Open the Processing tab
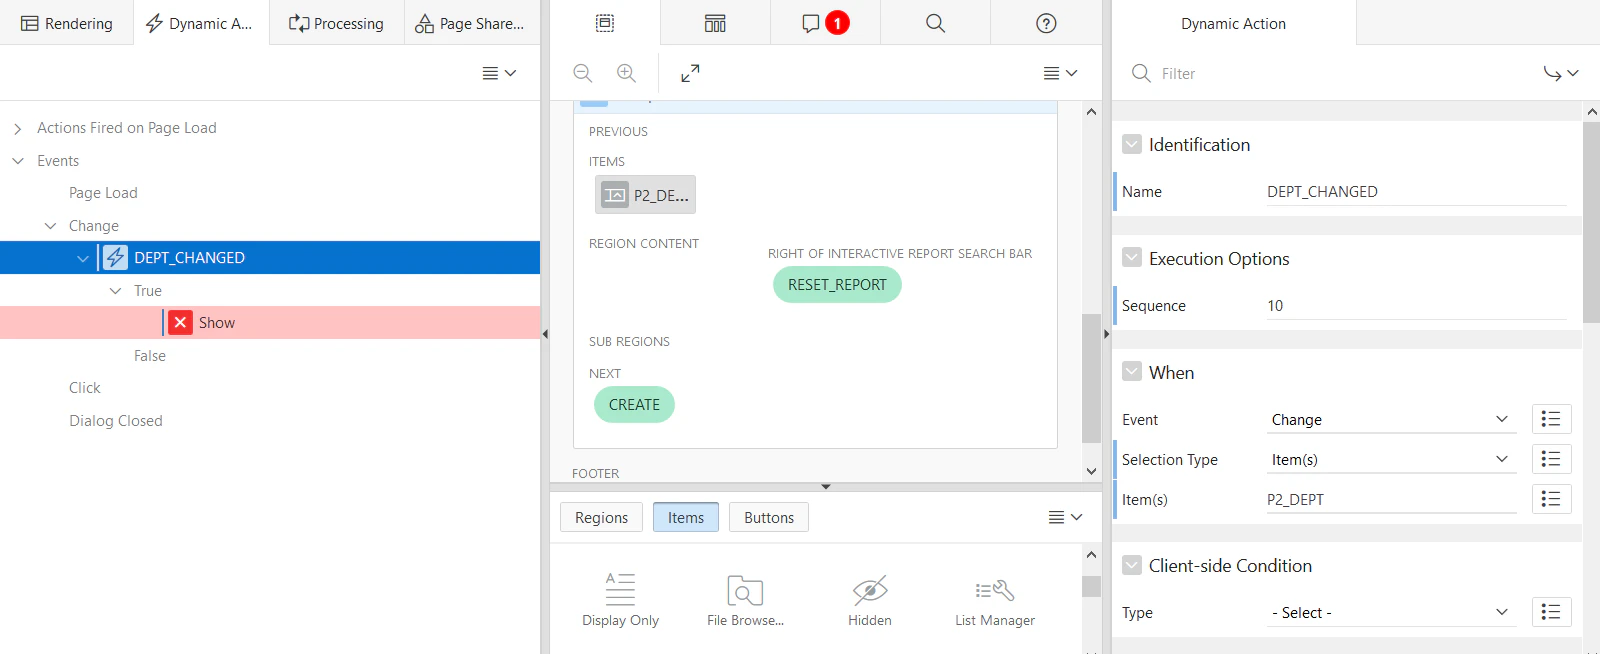The image size is (1600, 654). (336, 23)
